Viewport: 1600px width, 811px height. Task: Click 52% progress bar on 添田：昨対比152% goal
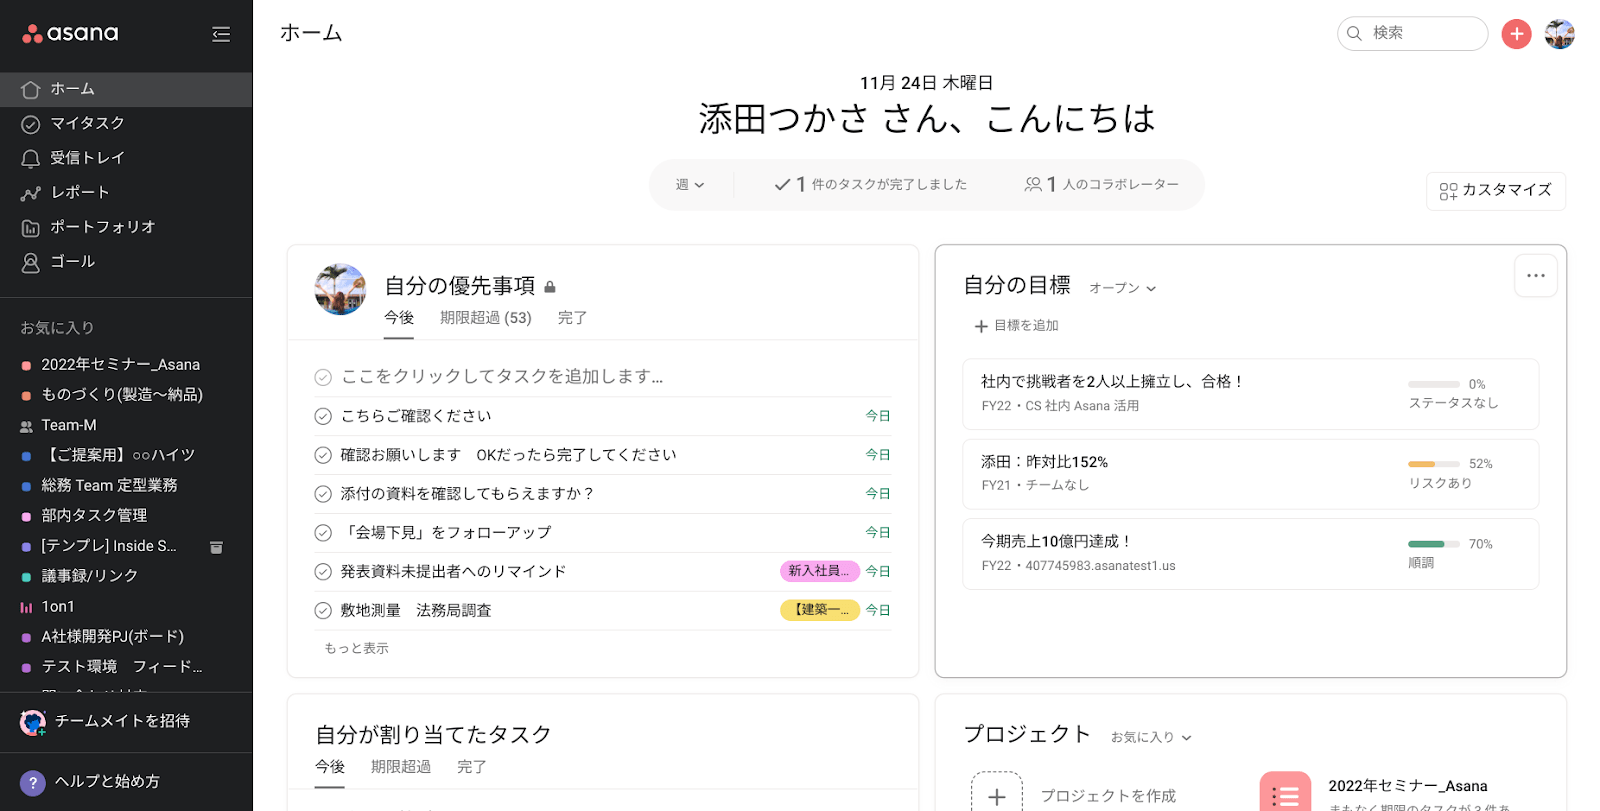(x=1434, y=464)
